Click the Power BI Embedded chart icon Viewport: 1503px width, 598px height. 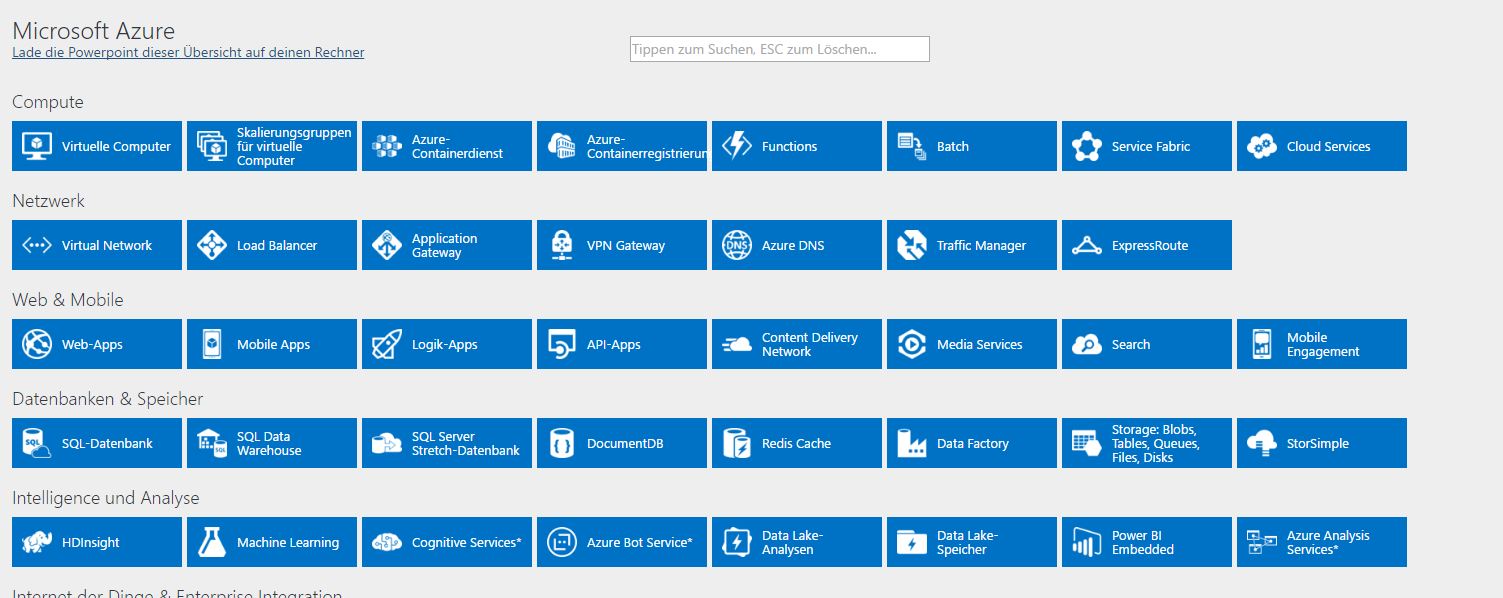point(1087,542)
